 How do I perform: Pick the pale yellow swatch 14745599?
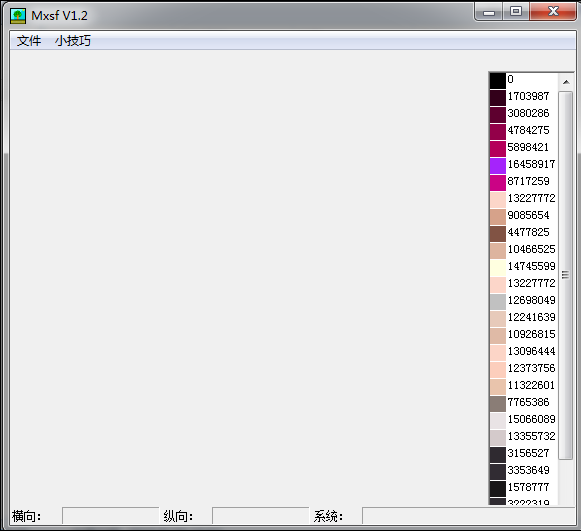(x=498, y=268)
